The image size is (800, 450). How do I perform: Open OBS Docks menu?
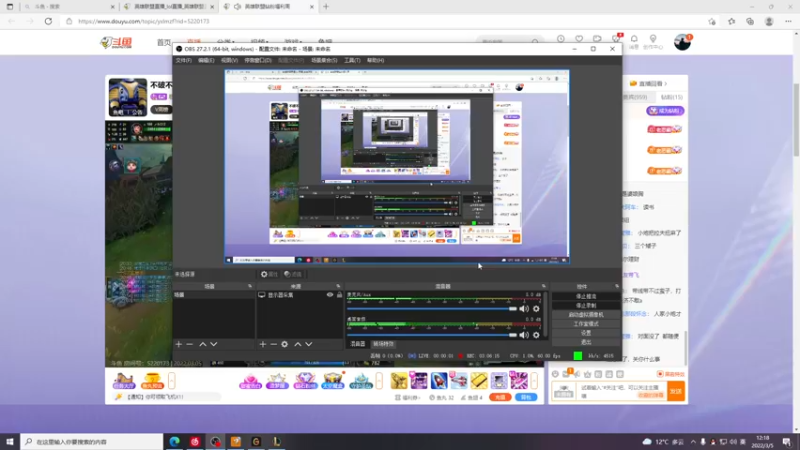coord(258,60)
